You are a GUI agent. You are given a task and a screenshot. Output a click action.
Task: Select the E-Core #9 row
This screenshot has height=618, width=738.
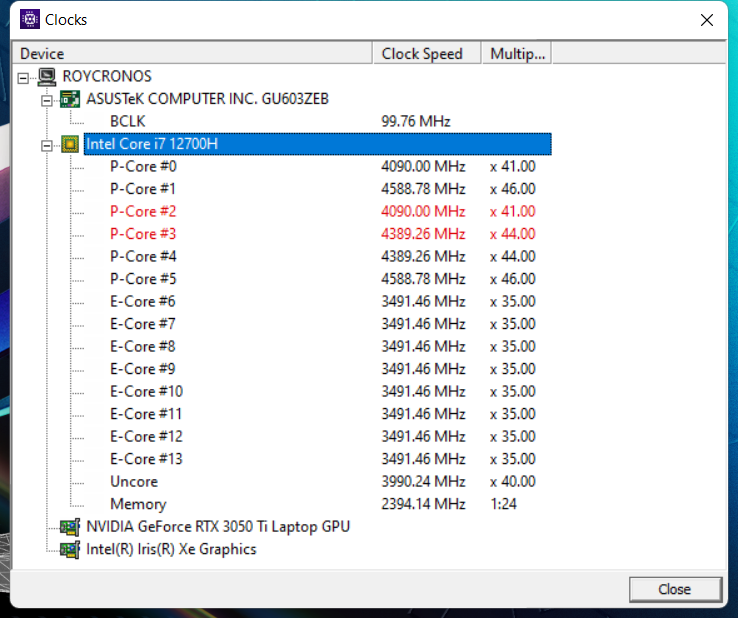pos(143,369)
